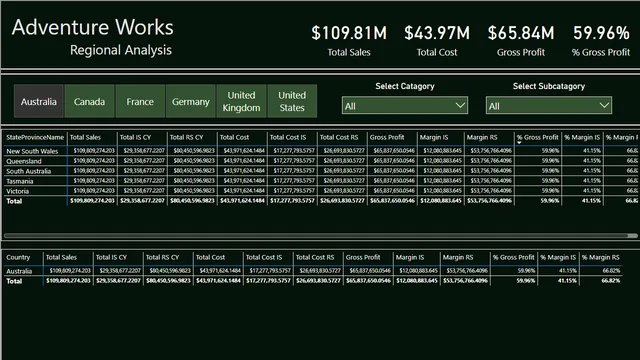
Task: Select the United Kingdom country filter
Action: point(241,101)
